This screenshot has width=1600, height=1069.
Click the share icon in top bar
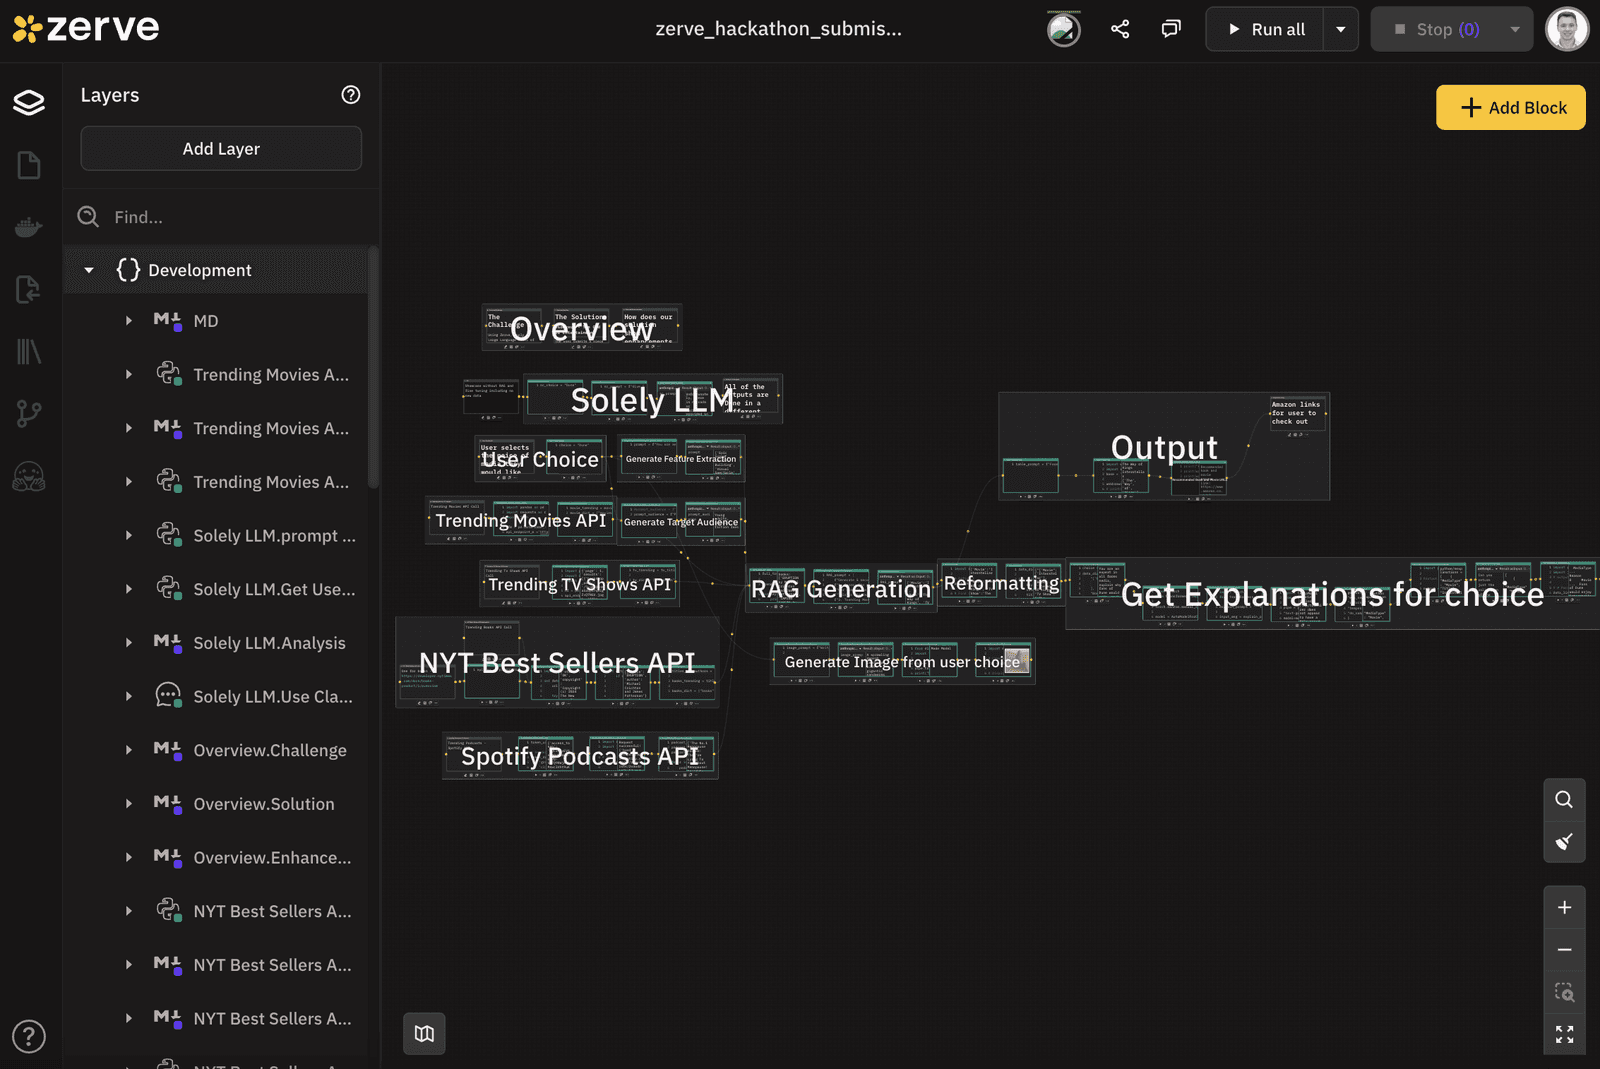click(1120, 29)
